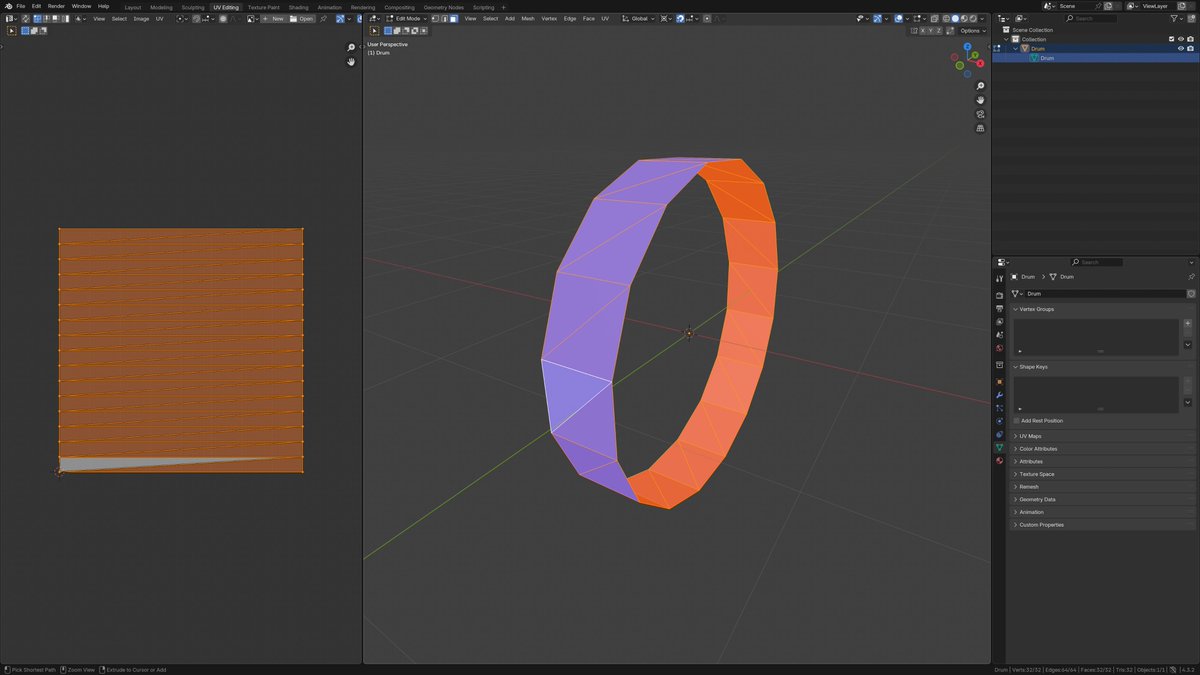Screen dimensions: 1200x675
Task: Open the Scene properties tab icon
Action: 999,335
